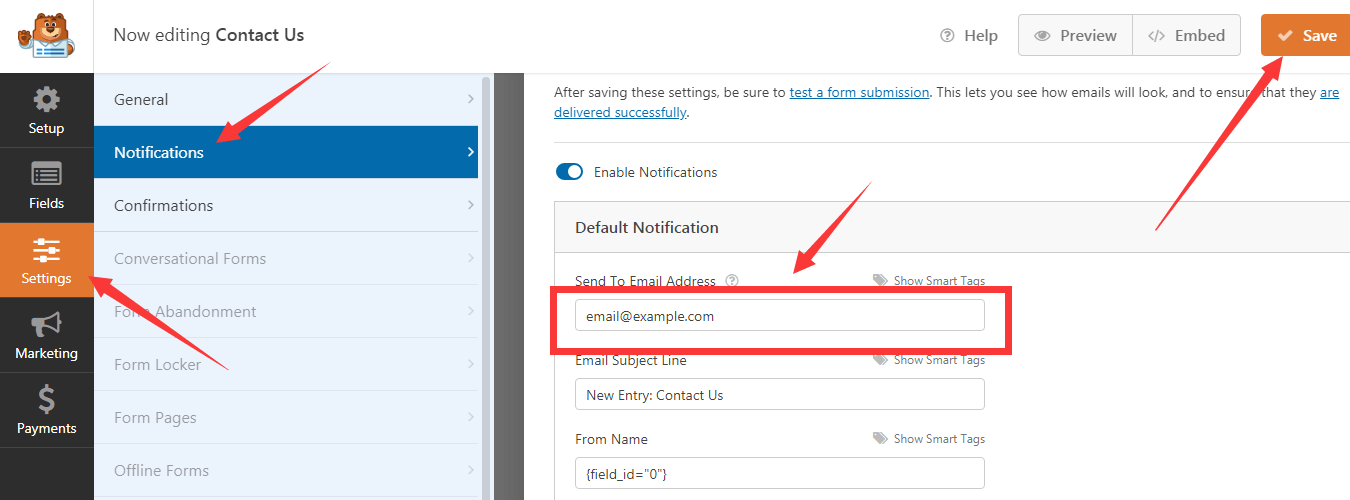The height and width of the screenshot is (500, 1350).
Task: Toggle the Enable Notifications switch
Action: tap(569, 172)
